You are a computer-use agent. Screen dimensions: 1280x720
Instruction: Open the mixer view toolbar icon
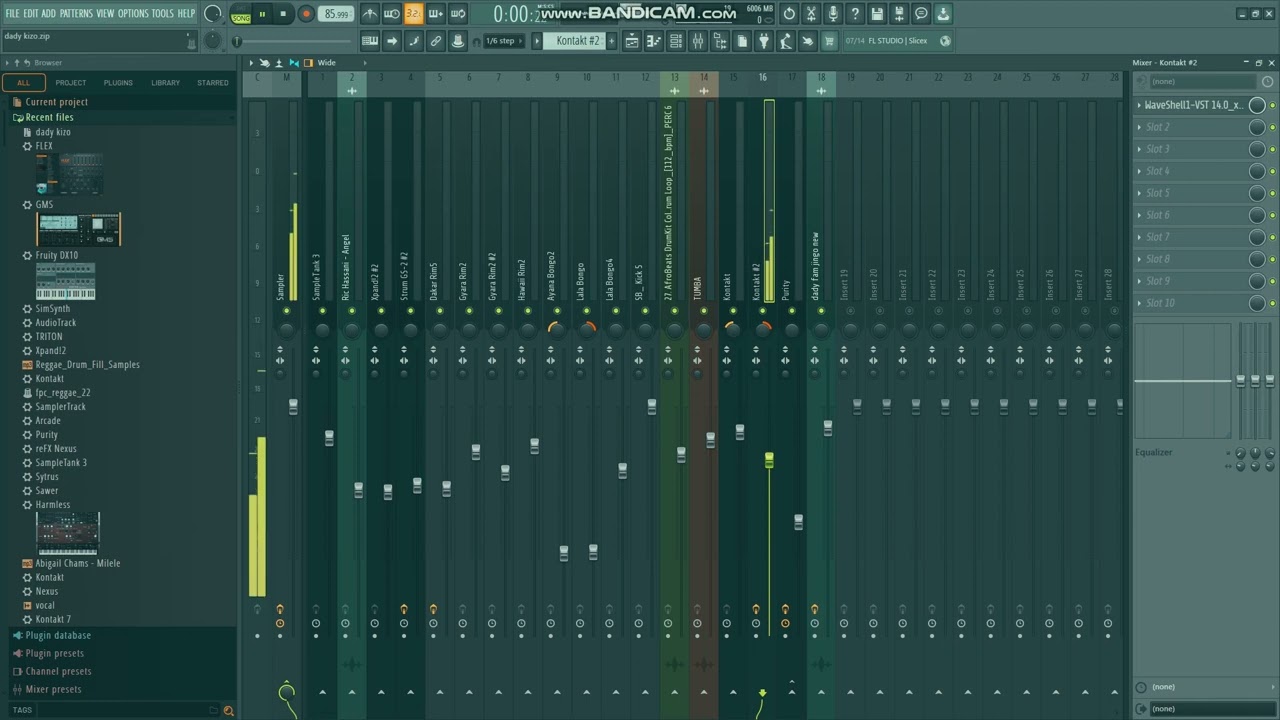pyautogui.click(x=698, y=41)
